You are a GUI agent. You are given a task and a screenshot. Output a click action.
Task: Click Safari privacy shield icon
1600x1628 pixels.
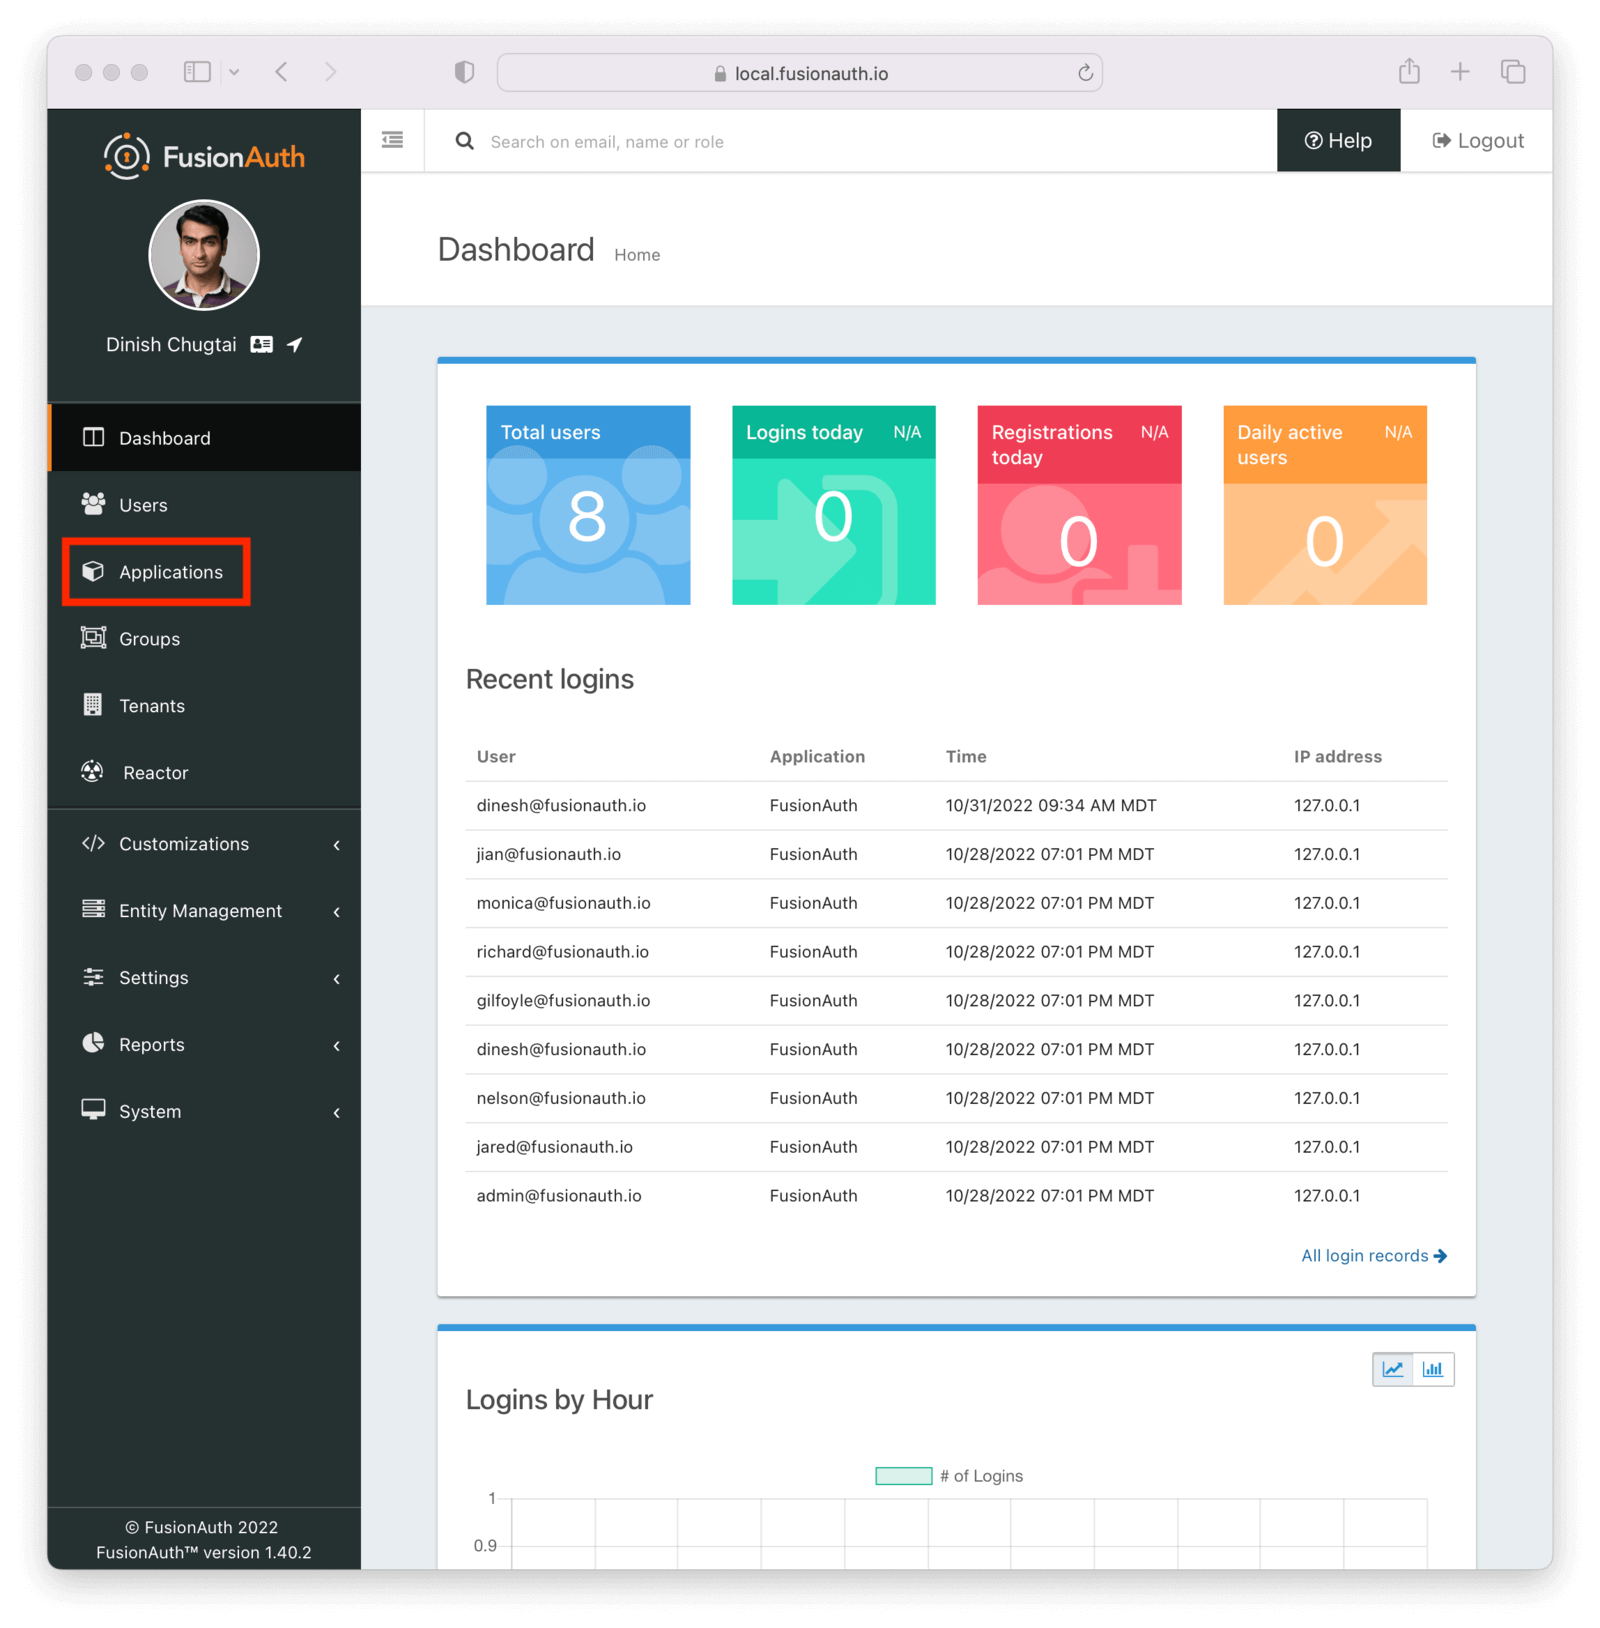[464, 72]
